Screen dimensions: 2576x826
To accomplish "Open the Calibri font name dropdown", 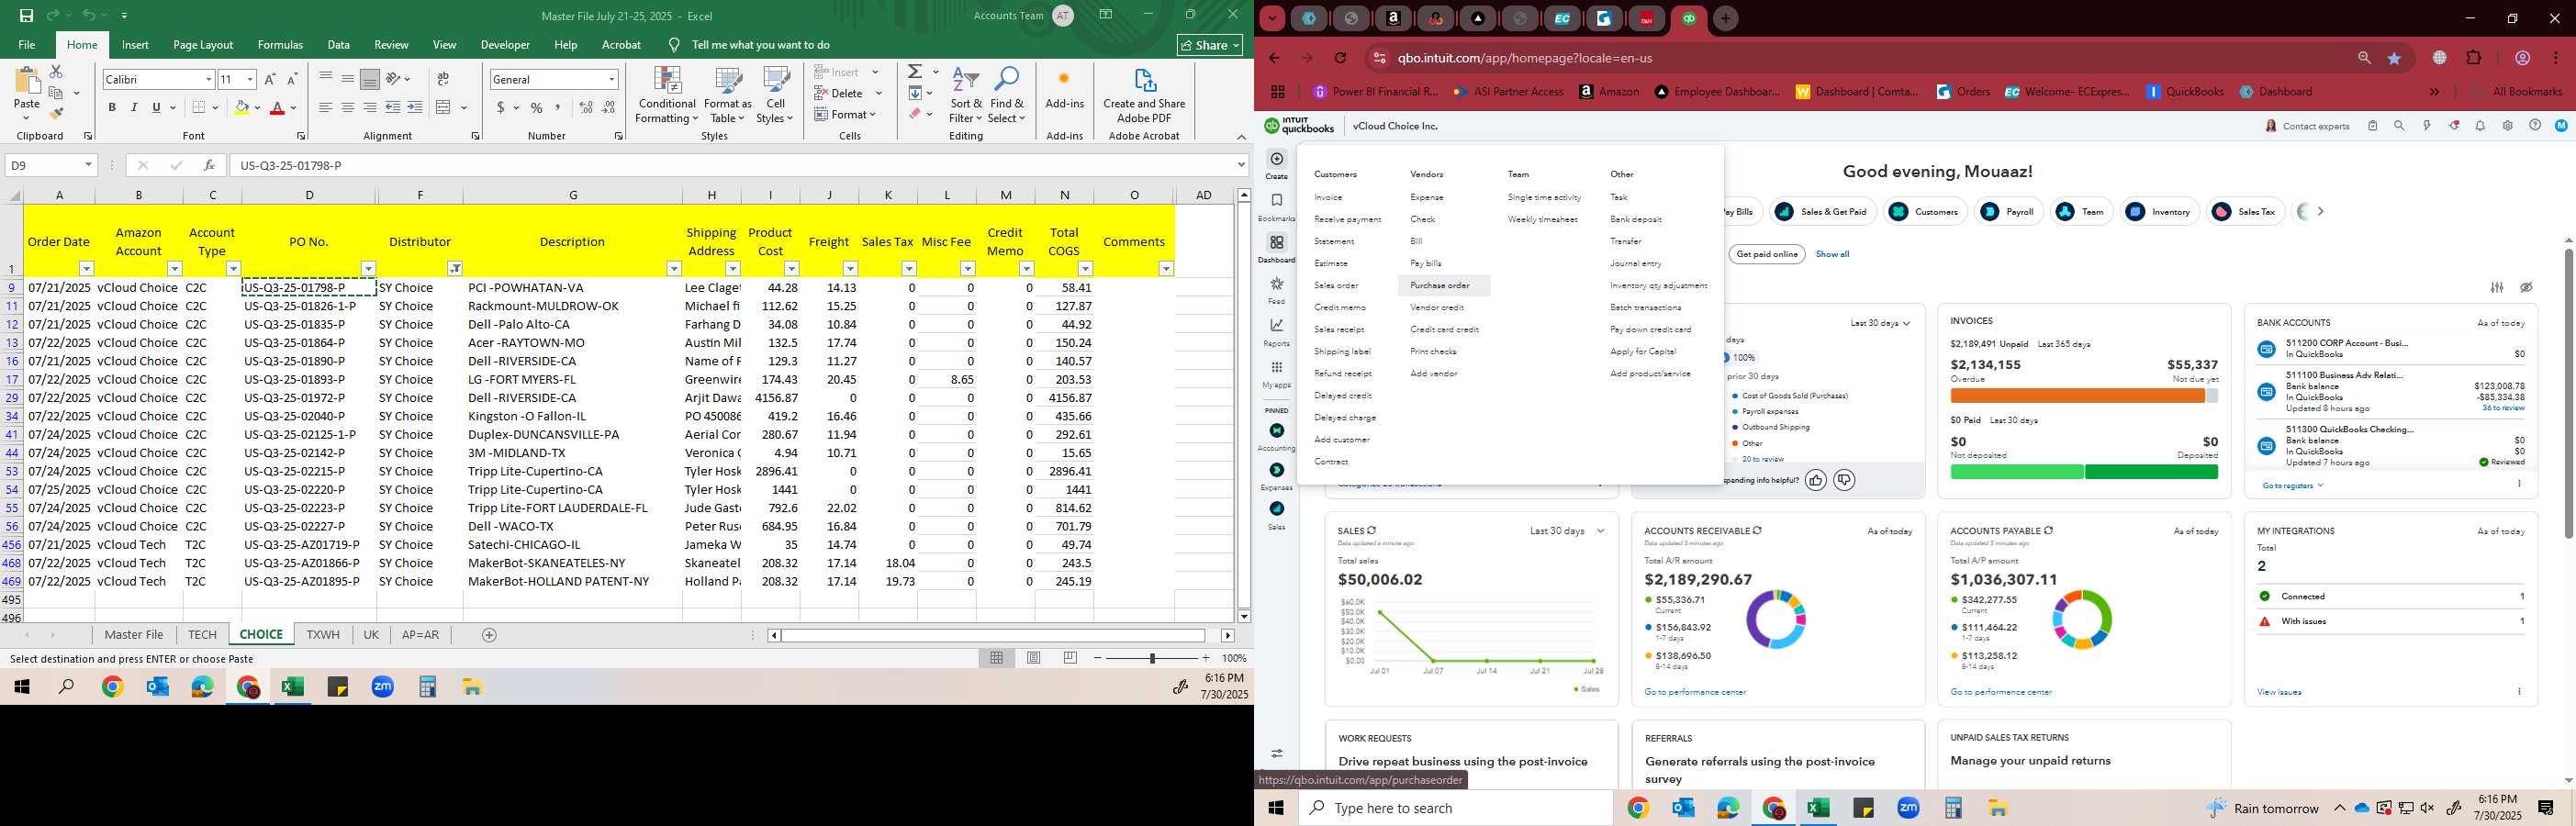I will [208, 79].
